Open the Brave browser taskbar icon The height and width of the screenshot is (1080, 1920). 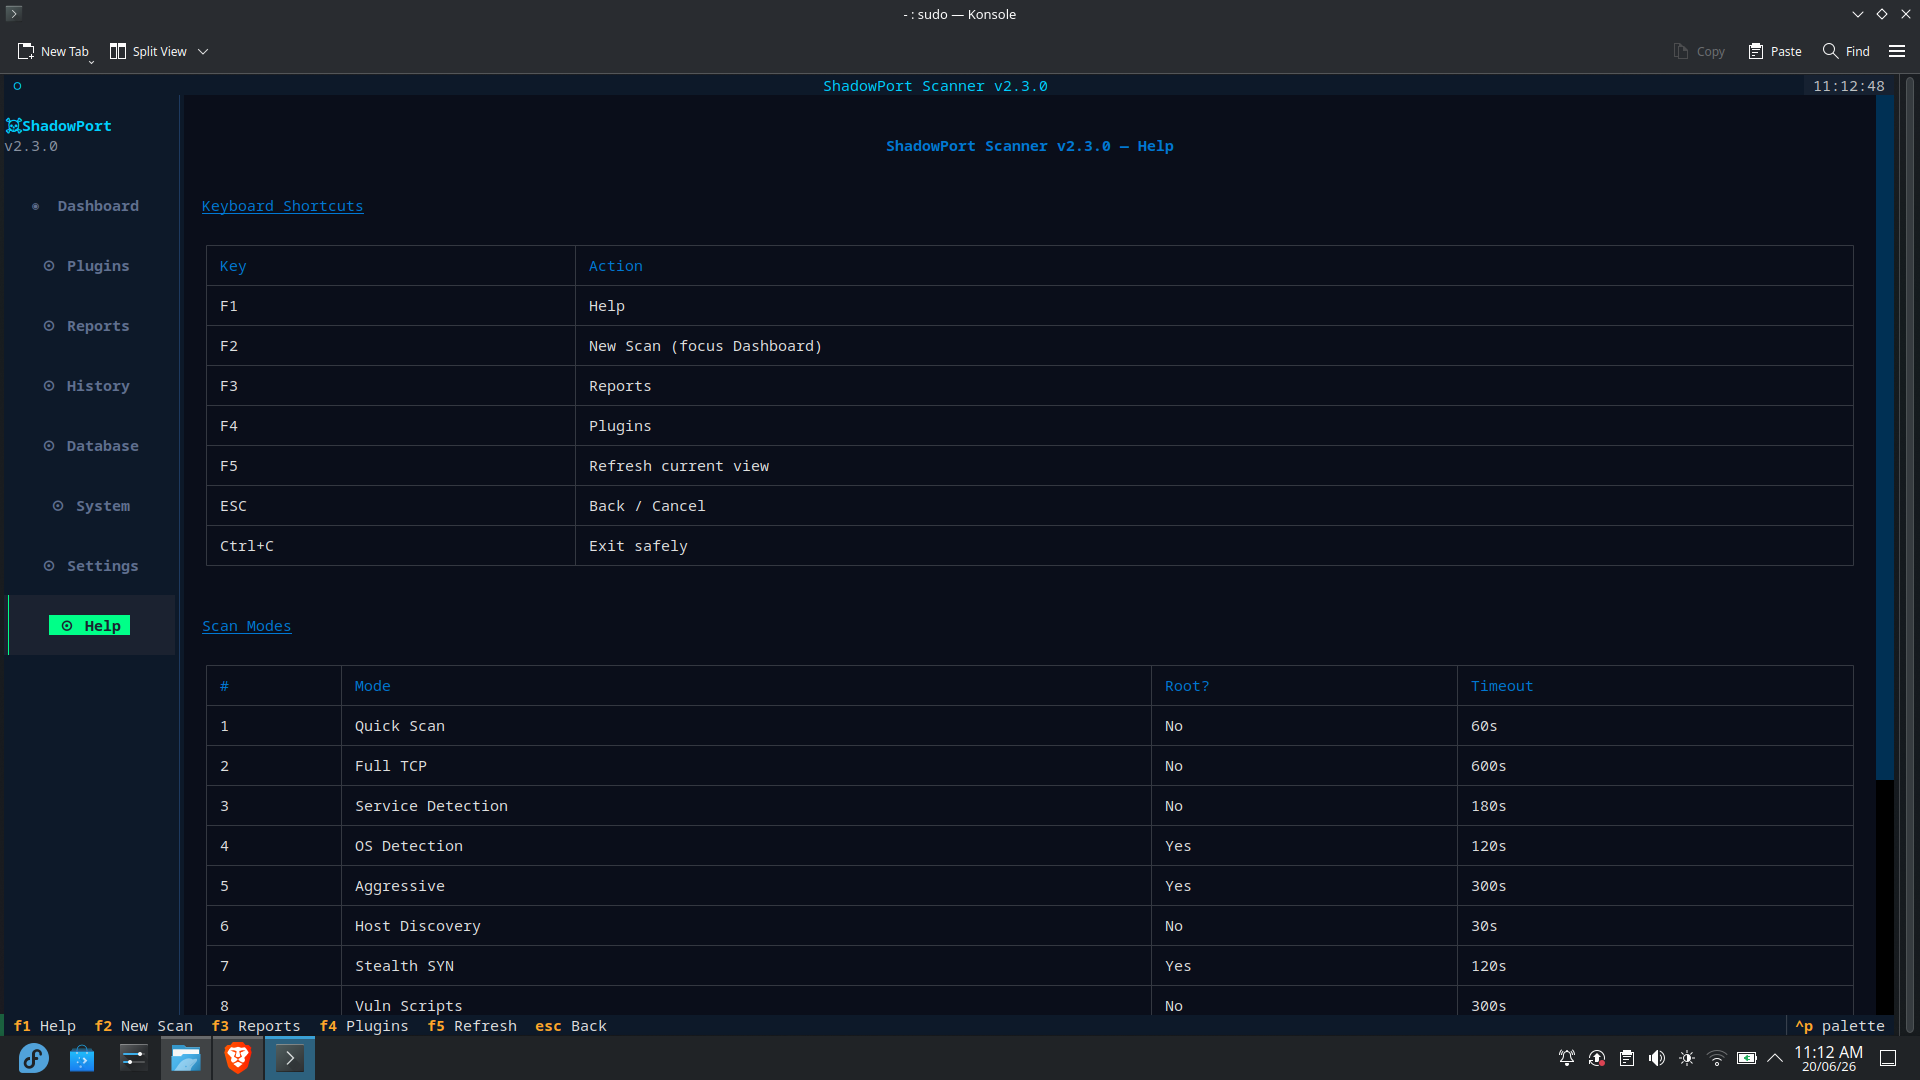(238, 1058)
